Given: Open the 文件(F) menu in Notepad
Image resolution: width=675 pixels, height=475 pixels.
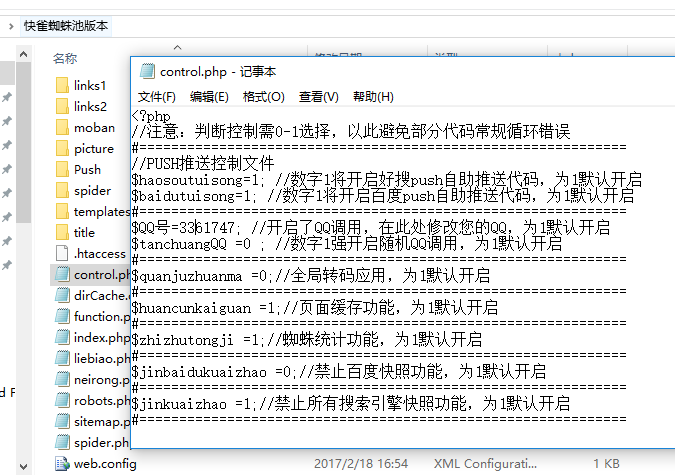Looking at the screenshot, I should pos(157,97).
